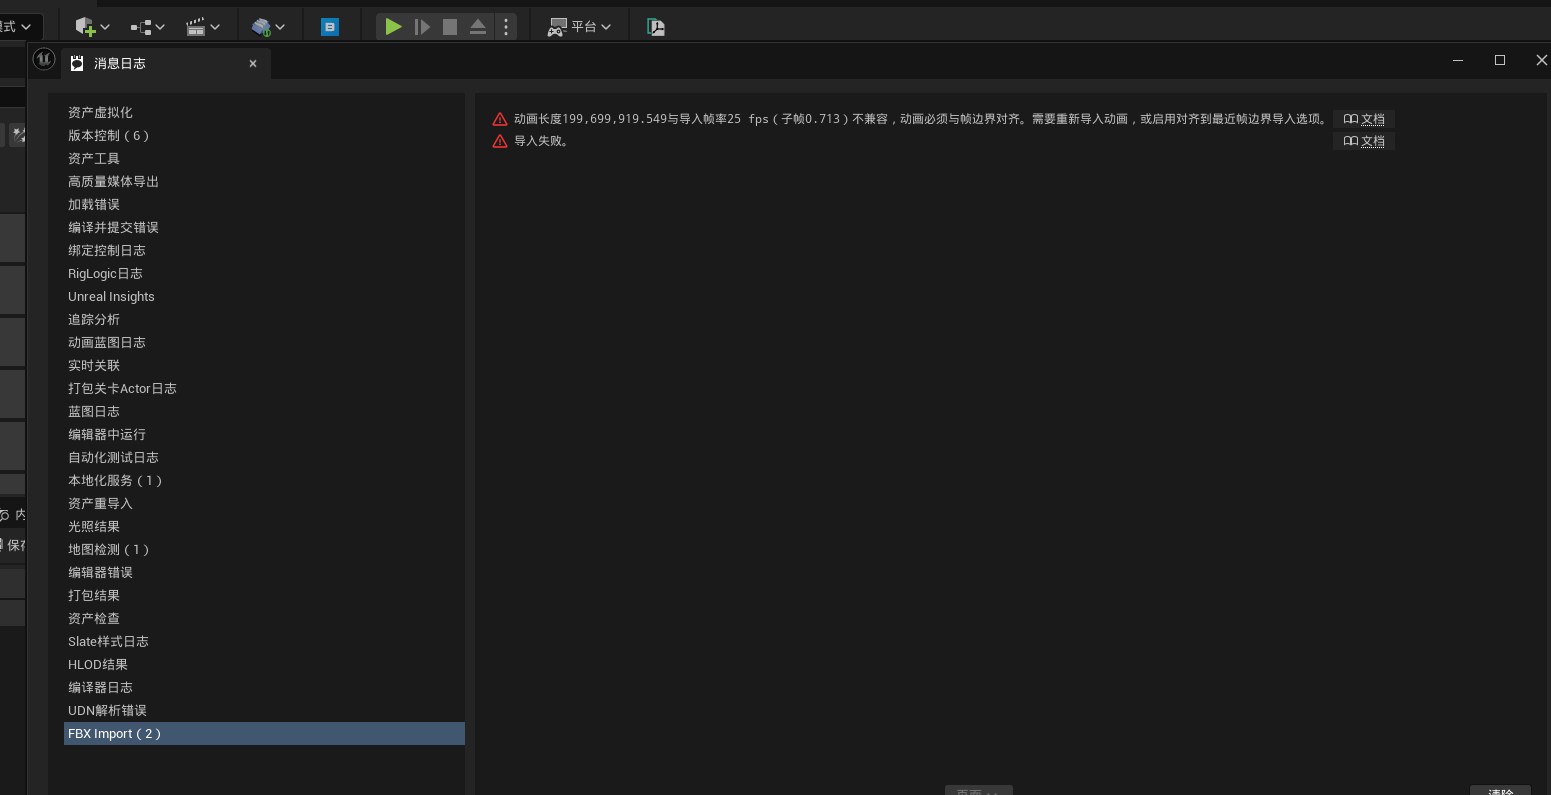Click the blue B plugin icon

[329, 27]
